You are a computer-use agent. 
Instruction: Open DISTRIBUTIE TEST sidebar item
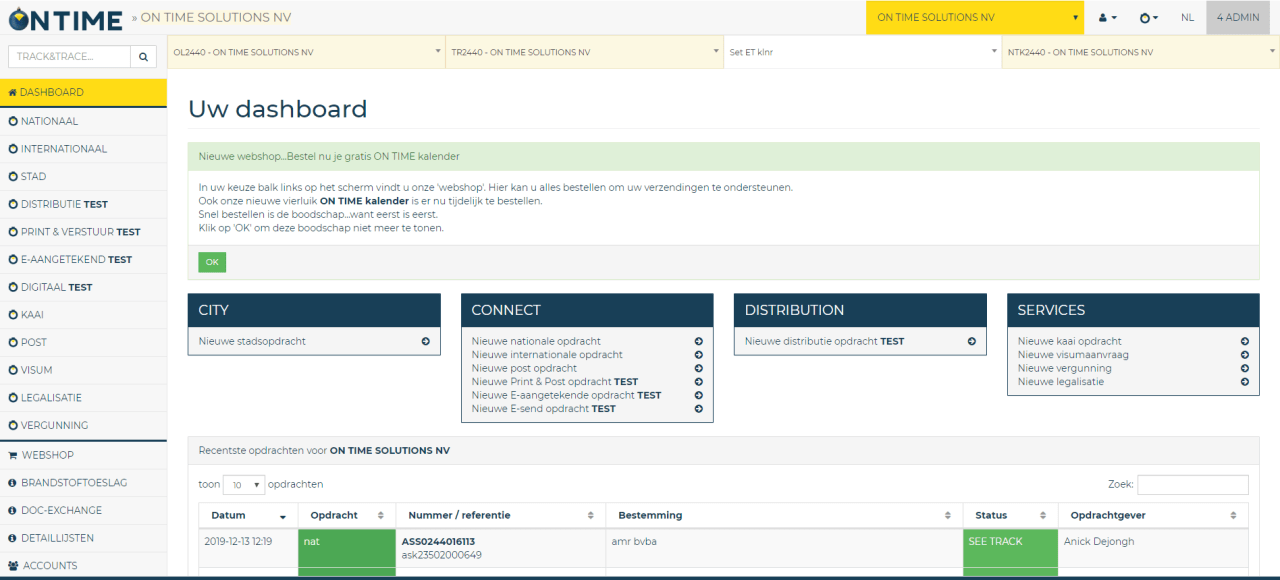point(83,204)
